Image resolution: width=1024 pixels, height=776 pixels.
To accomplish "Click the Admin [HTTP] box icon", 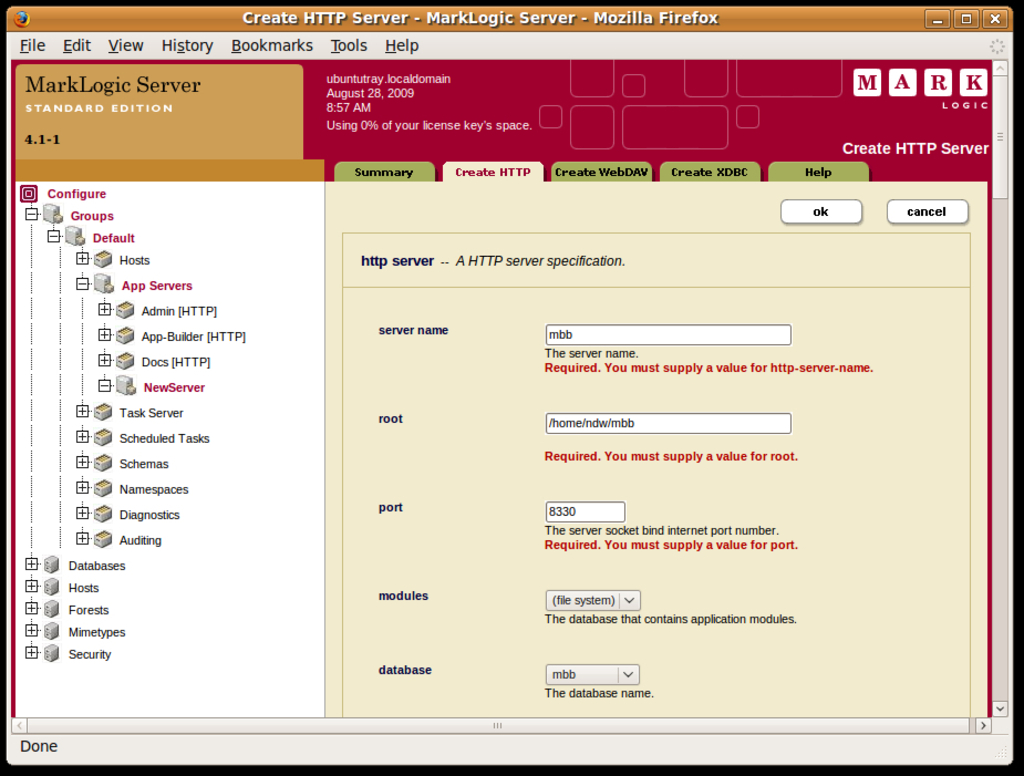I will [125, 310].
